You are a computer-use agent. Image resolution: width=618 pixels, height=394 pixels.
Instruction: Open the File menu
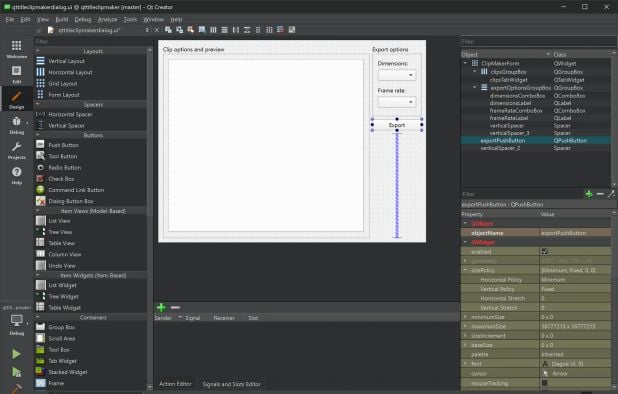click(x=9, y=19)
